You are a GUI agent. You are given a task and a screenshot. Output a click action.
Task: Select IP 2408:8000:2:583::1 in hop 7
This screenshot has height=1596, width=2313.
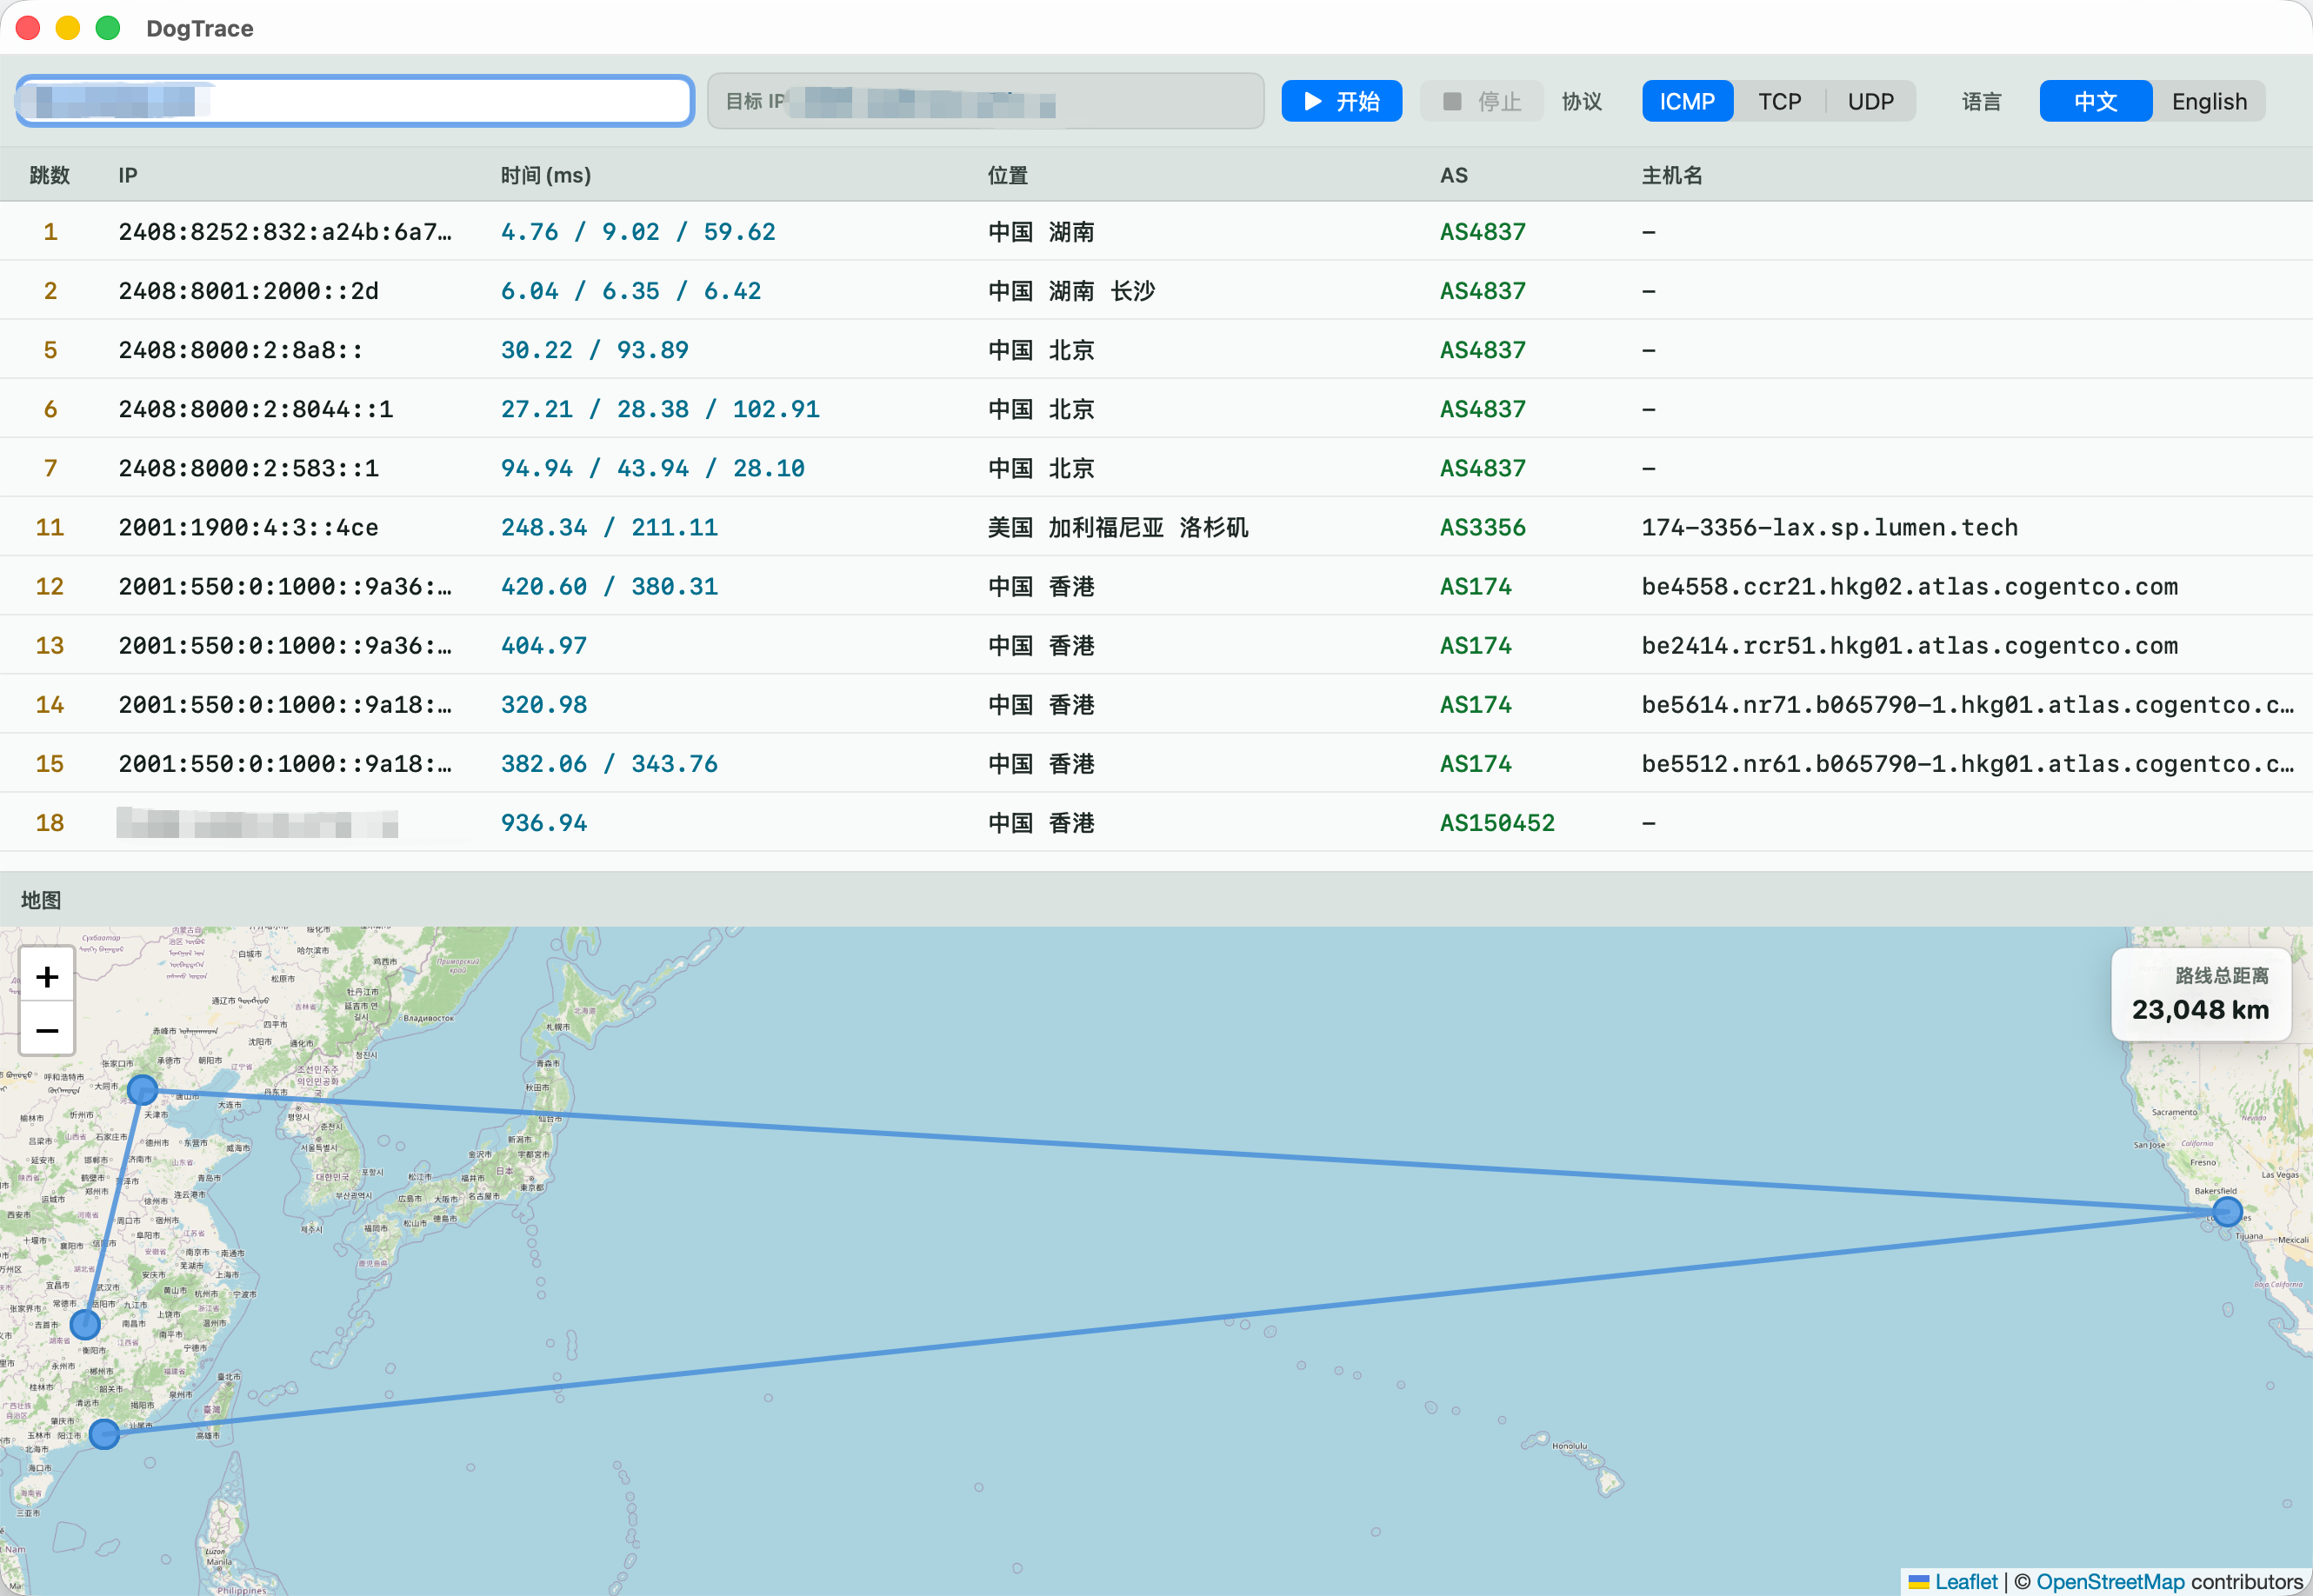[249, 468]
